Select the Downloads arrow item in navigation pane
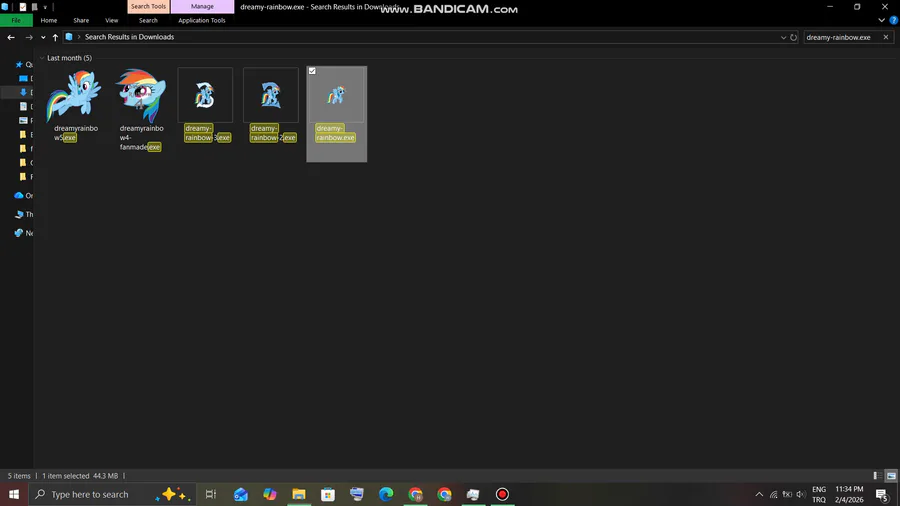Viewport: 900px width, 506px height. tap(24, 92)
